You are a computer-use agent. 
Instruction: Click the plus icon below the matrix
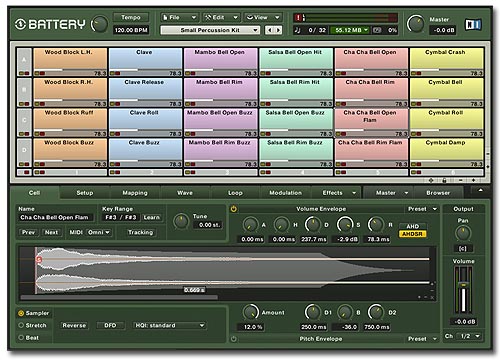[x=473, y=180]
